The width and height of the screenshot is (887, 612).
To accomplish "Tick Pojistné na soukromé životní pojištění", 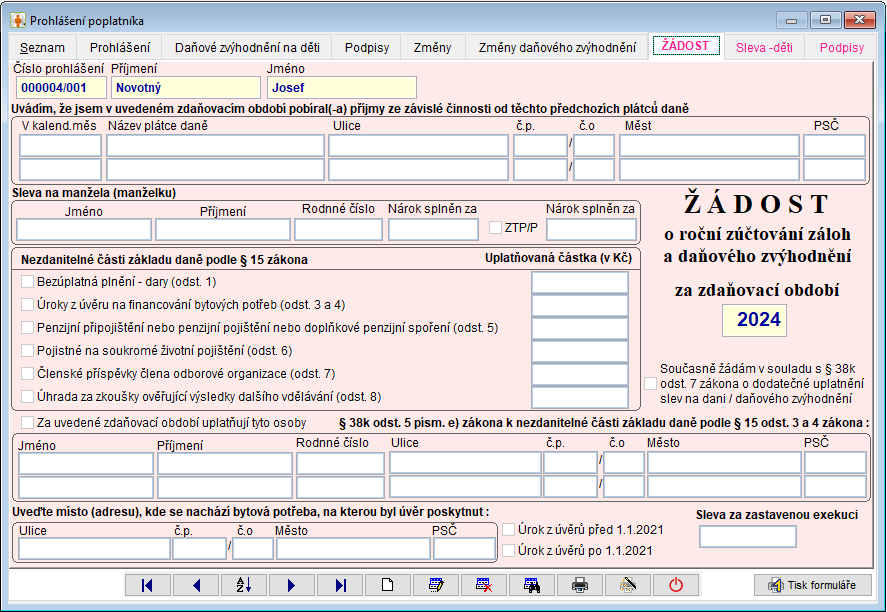I will coord(27,351).
